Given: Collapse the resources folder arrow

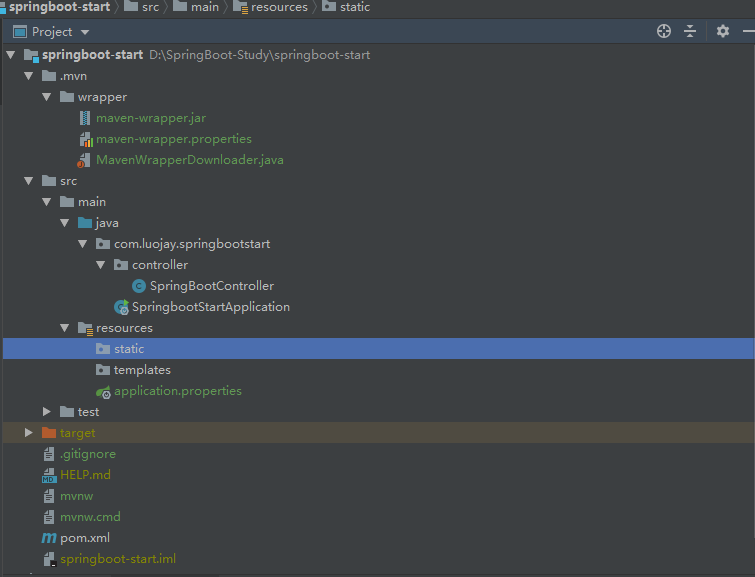Looking at the screenshot, I should pos(65,328).
